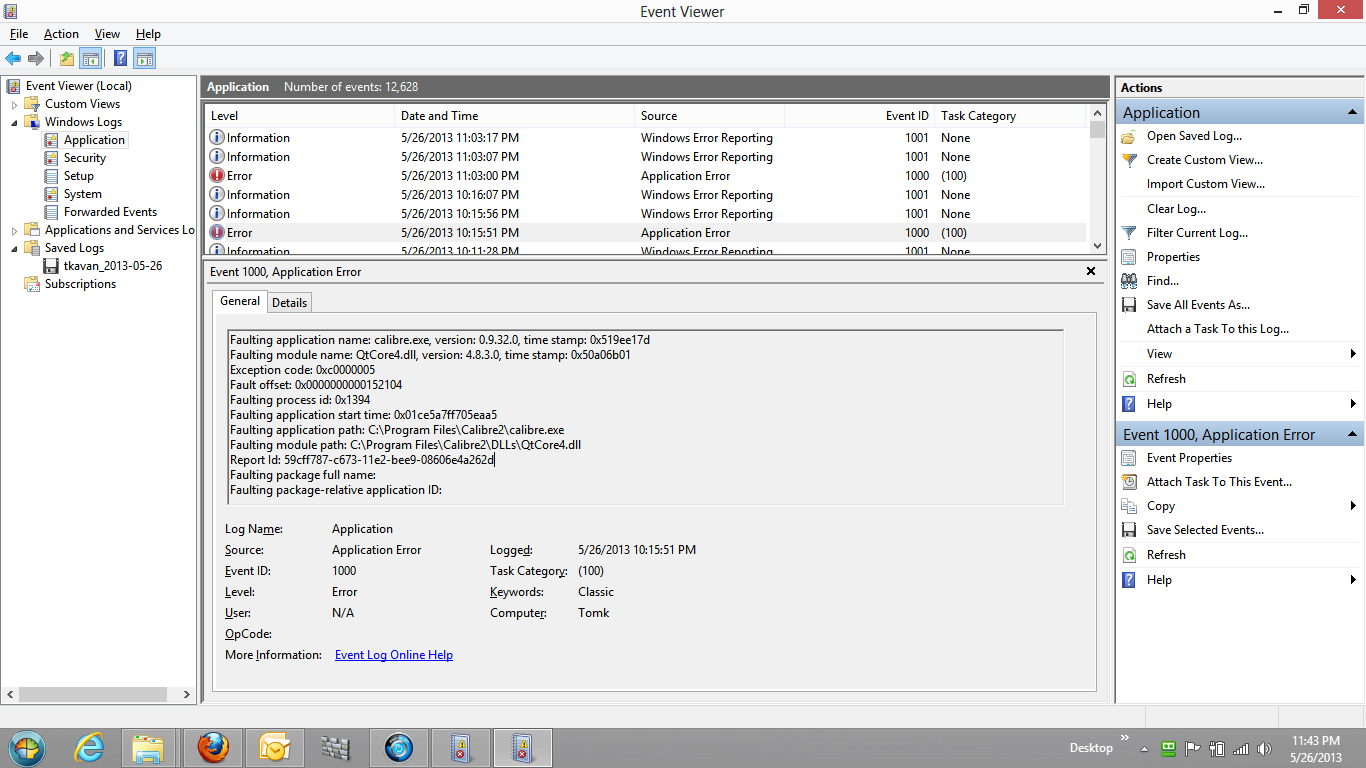Viewport: 1366px width, 768px height.
Task: Collapse the Saved Logs tree node
Action: click(x=15, y=248)
